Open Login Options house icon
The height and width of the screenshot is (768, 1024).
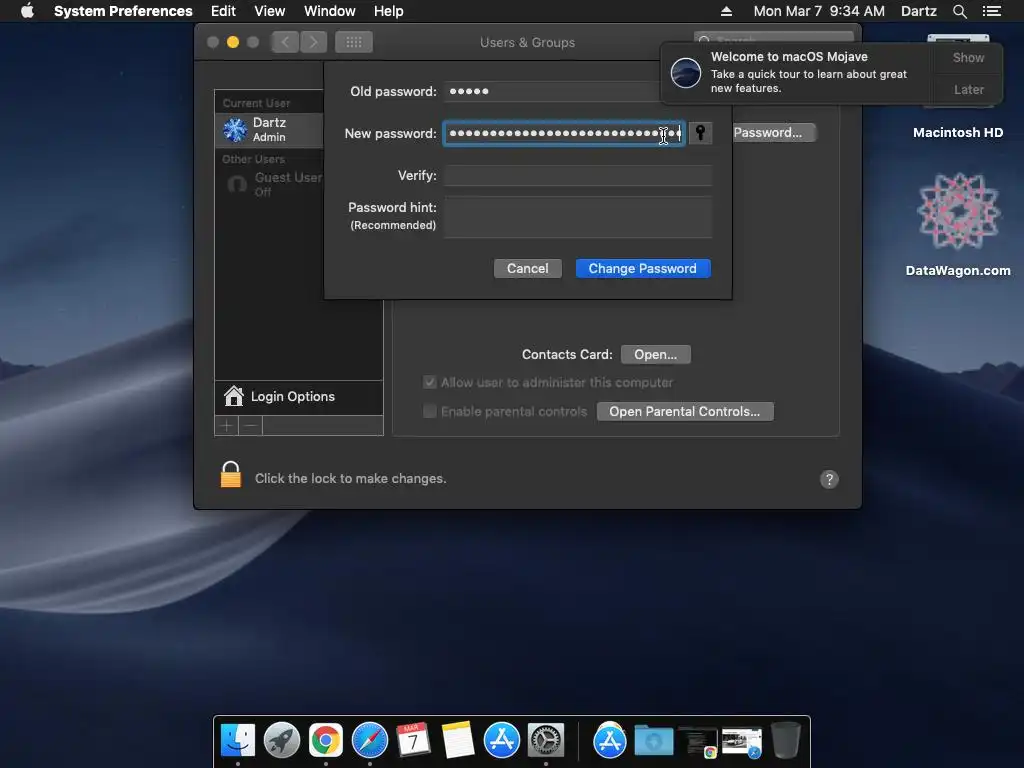[x=233, y=396]
